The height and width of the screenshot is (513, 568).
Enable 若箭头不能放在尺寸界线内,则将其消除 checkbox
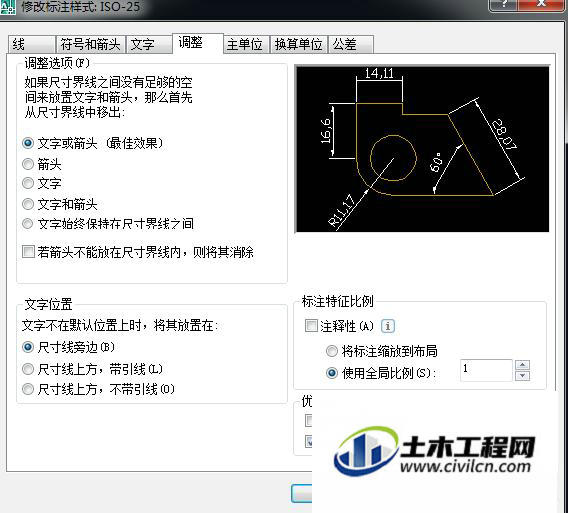tap(28, 251)
